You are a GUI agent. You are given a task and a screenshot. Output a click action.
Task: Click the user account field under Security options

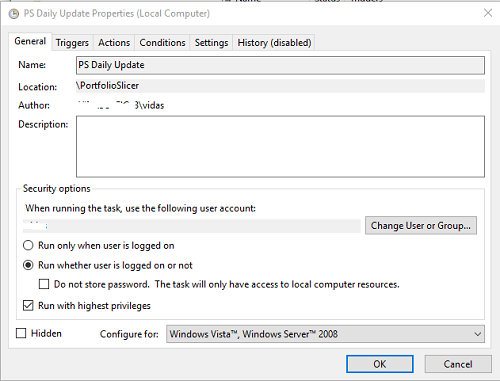pyautogui.click(x=192, y=226)
